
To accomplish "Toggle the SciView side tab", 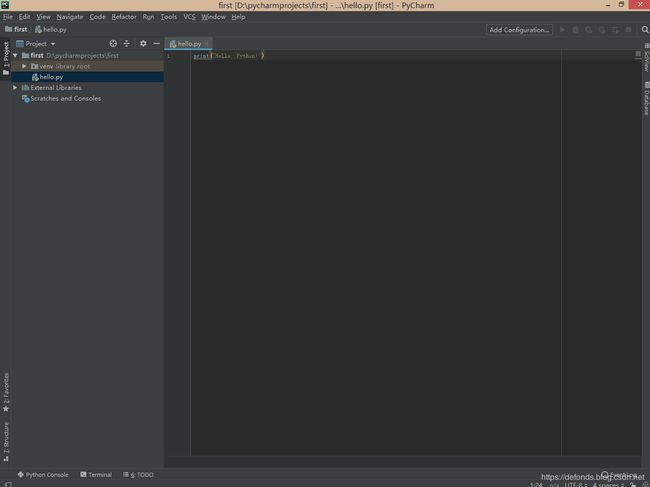I will tap(646, 58).
